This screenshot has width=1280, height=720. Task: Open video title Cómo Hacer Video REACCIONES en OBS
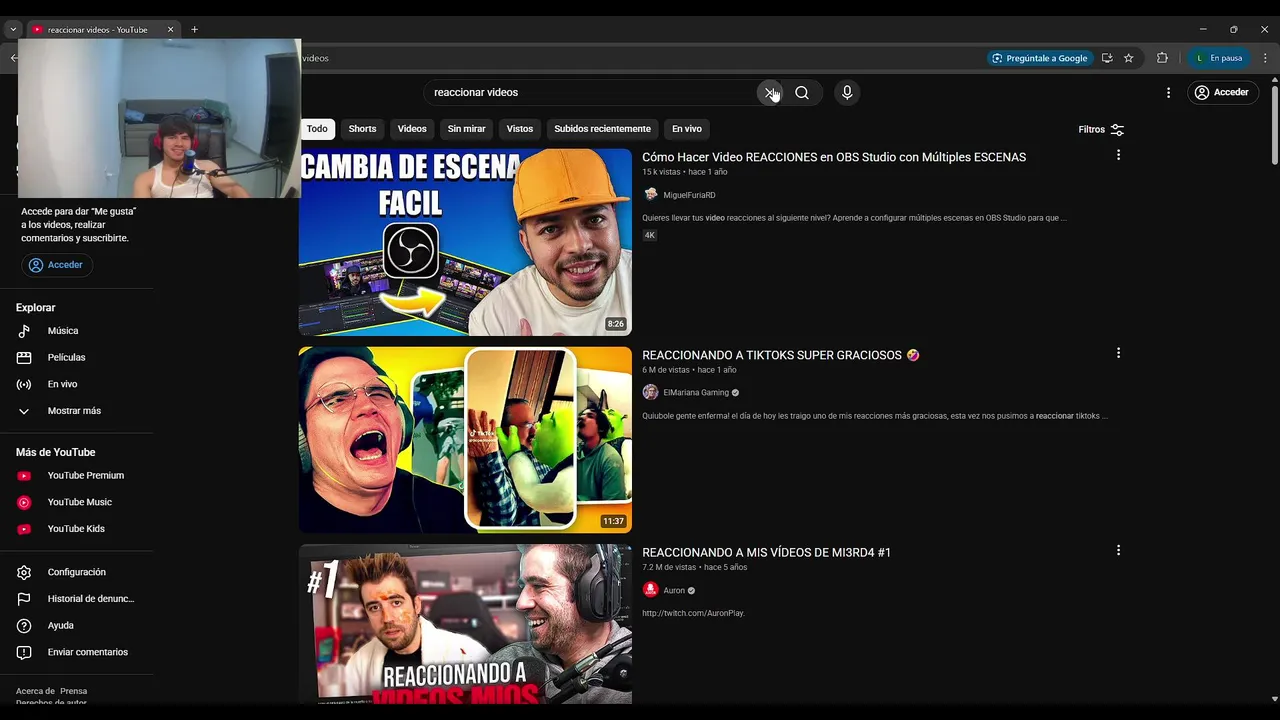pyautogui.click(x=834, y=157)
